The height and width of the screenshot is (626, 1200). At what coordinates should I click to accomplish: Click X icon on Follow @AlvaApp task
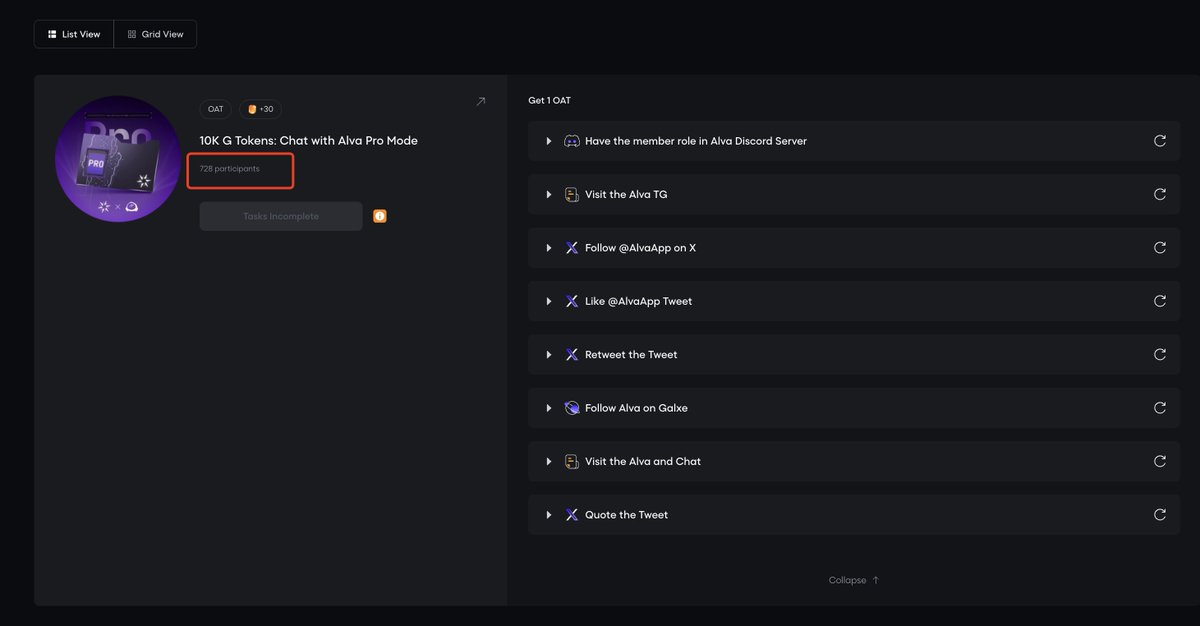572,248
